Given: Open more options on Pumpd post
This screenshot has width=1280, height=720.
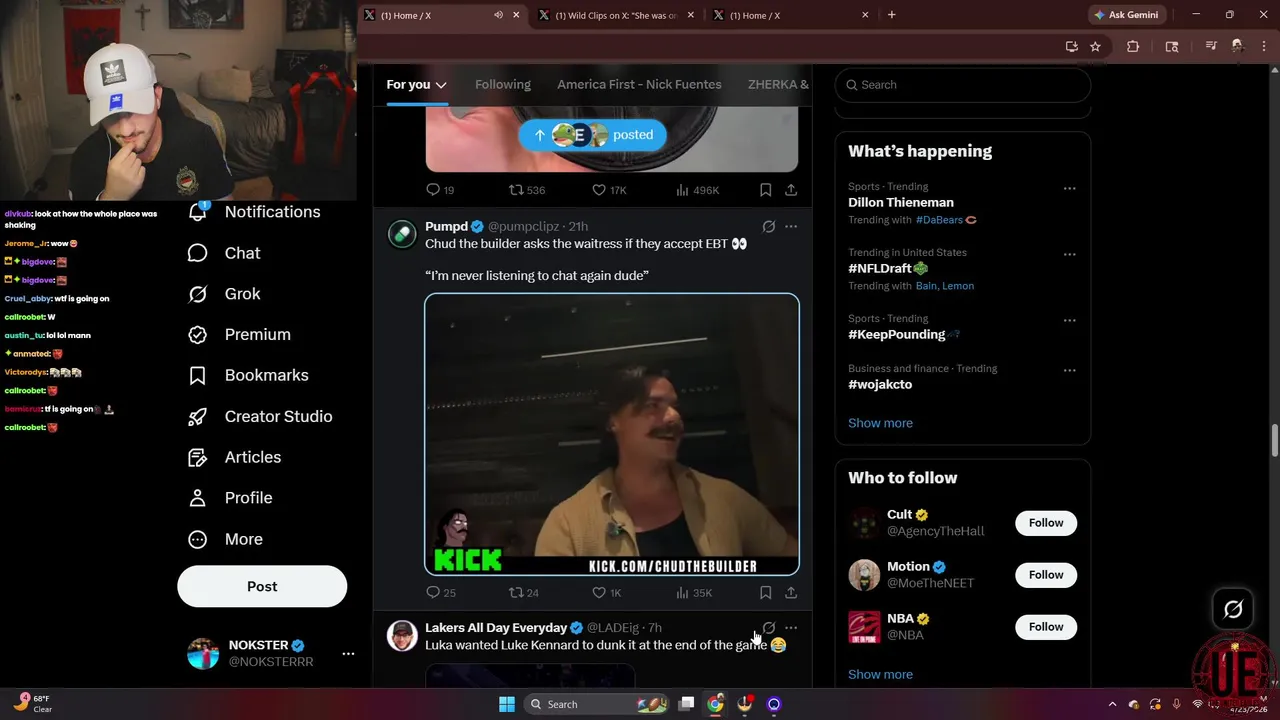Looking at the screenshot, I should pos(791,227).
